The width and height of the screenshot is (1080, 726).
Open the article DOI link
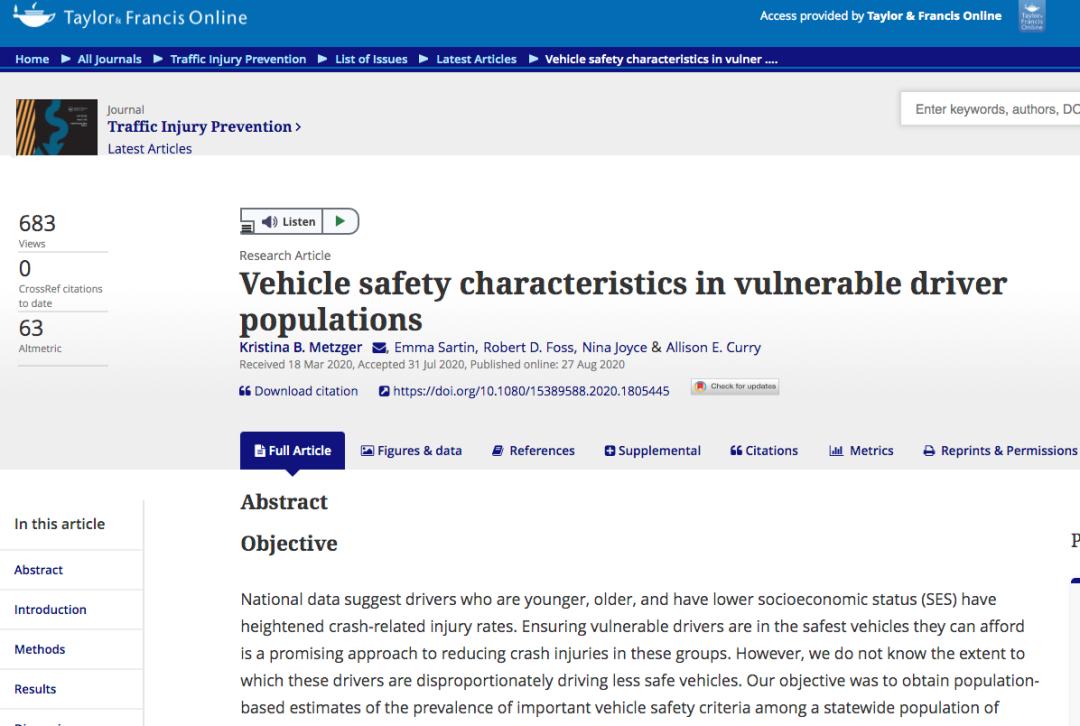click(524, 391)
